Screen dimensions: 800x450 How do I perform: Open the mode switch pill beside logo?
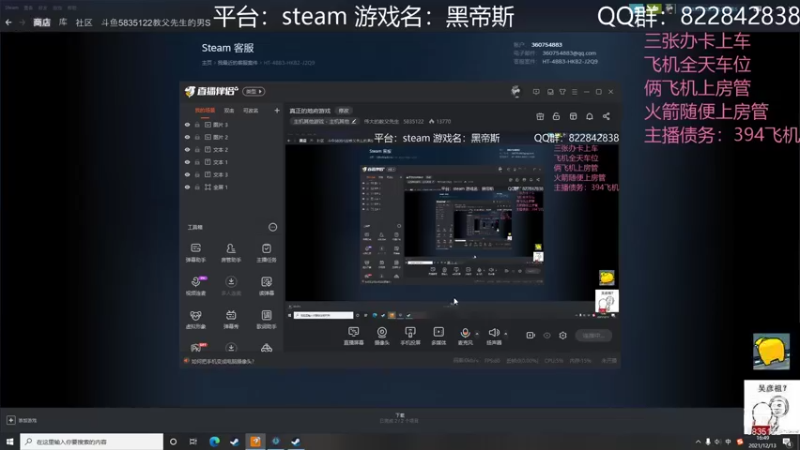pyautogui.click(x=254, y=91)
